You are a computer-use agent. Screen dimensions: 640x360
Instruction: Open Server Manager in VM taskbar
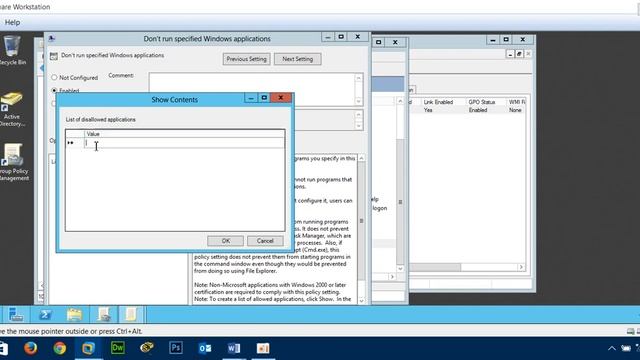coord(16,315)
